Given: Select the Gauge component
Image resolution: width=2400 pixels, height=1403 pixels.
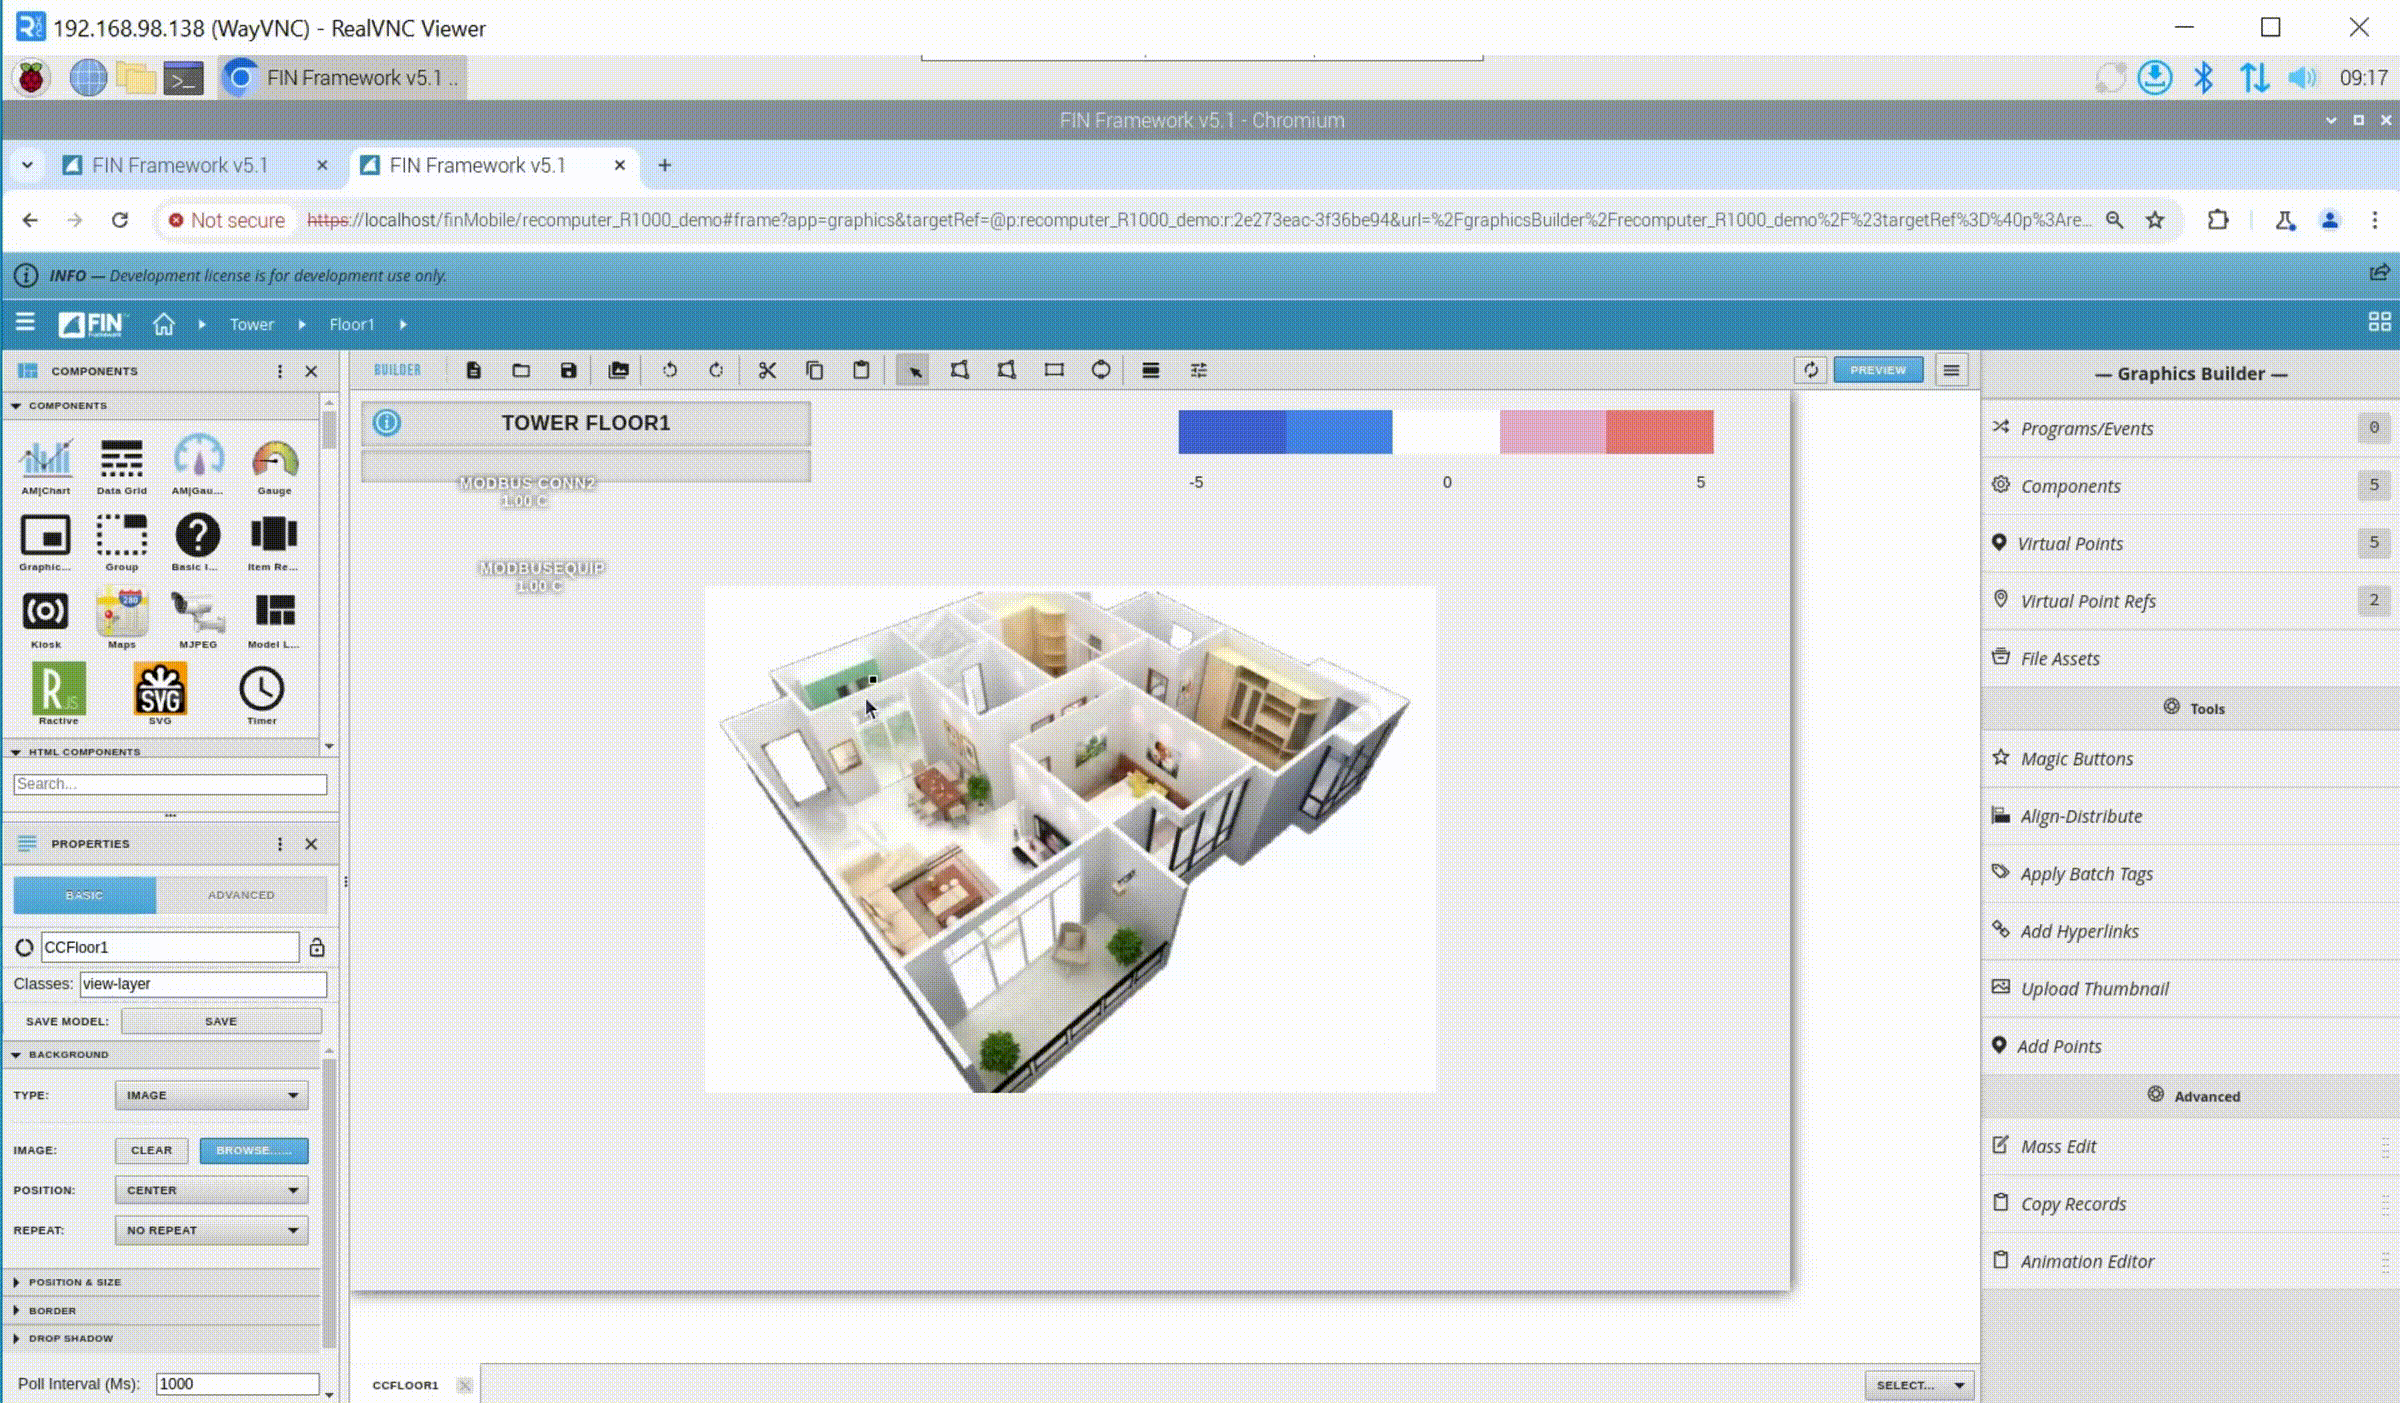Looking at the screenshot, I should (x=274, y=464).
